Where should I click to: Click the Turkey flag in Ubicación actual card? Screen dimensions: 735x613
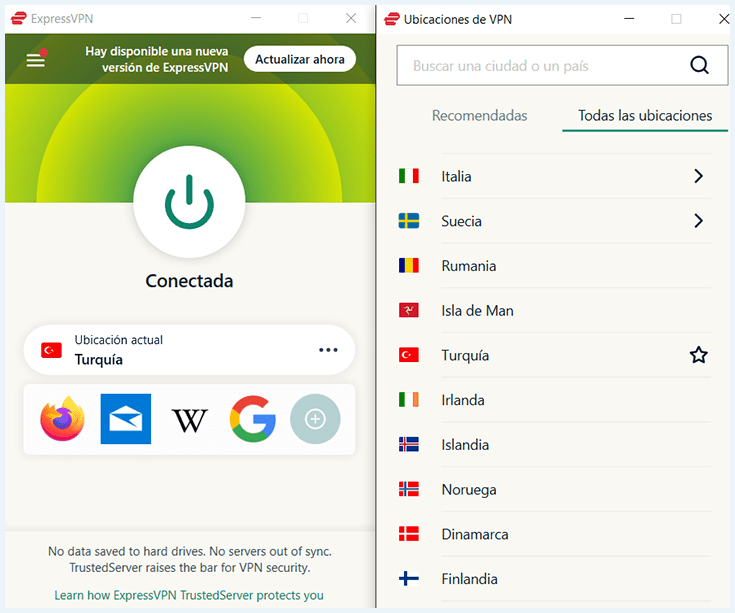point(51,350)
